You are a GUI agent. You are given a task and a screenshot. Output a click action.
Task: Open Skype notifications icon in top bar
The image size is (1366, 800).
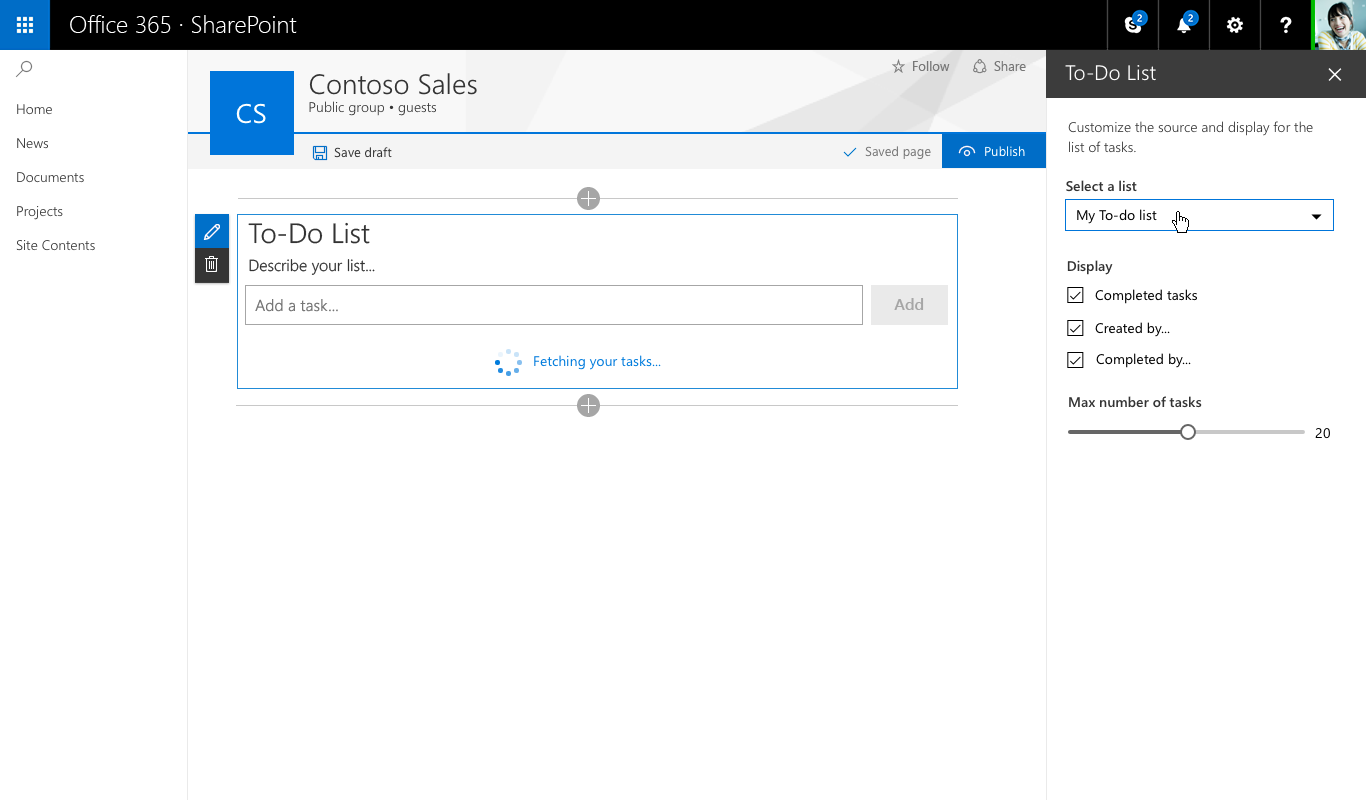(1133, 25)
